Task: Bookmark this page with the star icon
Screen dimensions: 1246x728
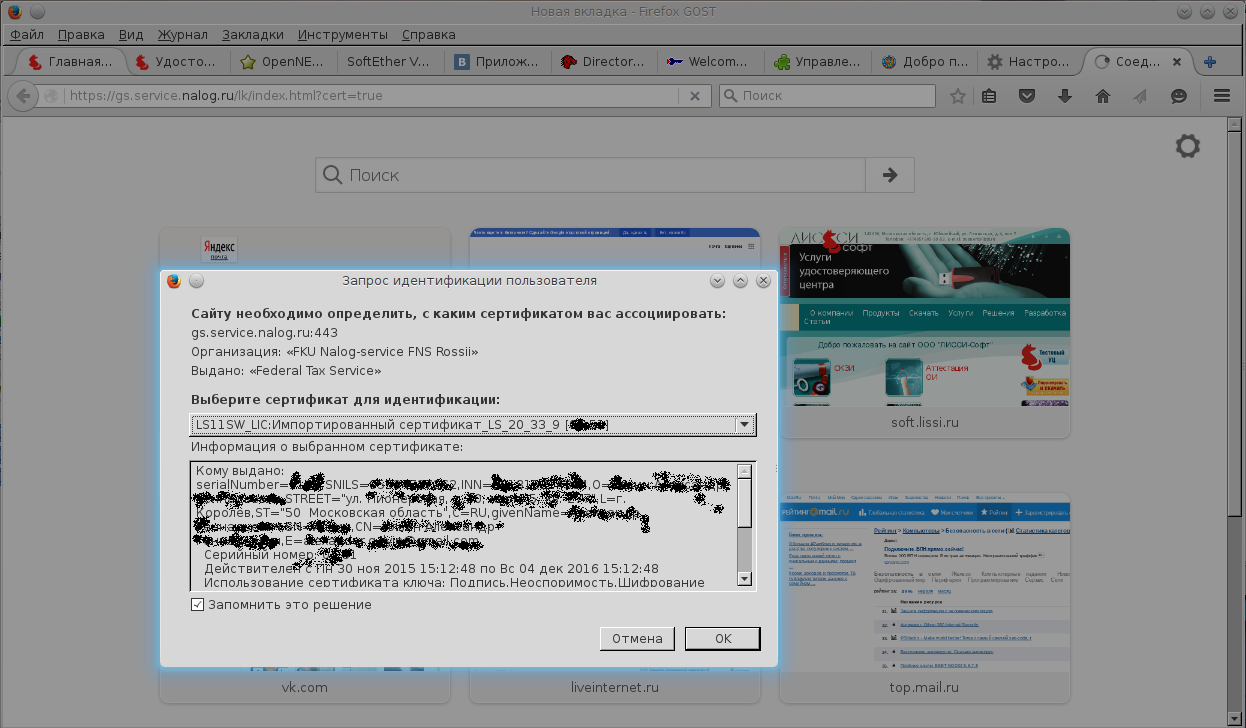Action: tap(958, 96)
